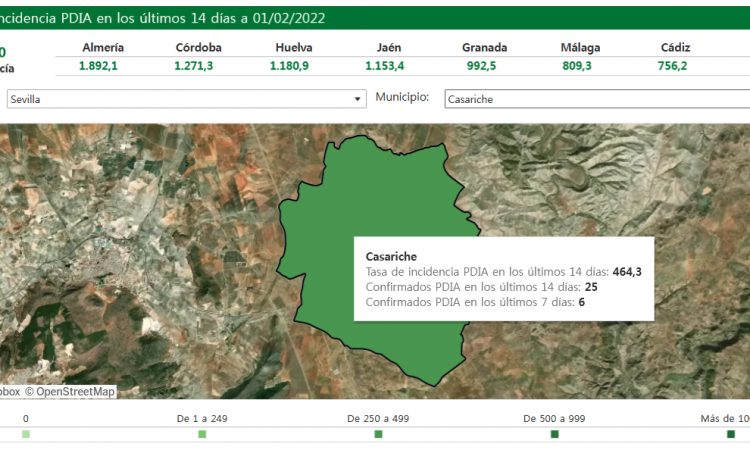Select the Córdoba province heading
This screenshot has height=450, width=750.
[198, 47]
